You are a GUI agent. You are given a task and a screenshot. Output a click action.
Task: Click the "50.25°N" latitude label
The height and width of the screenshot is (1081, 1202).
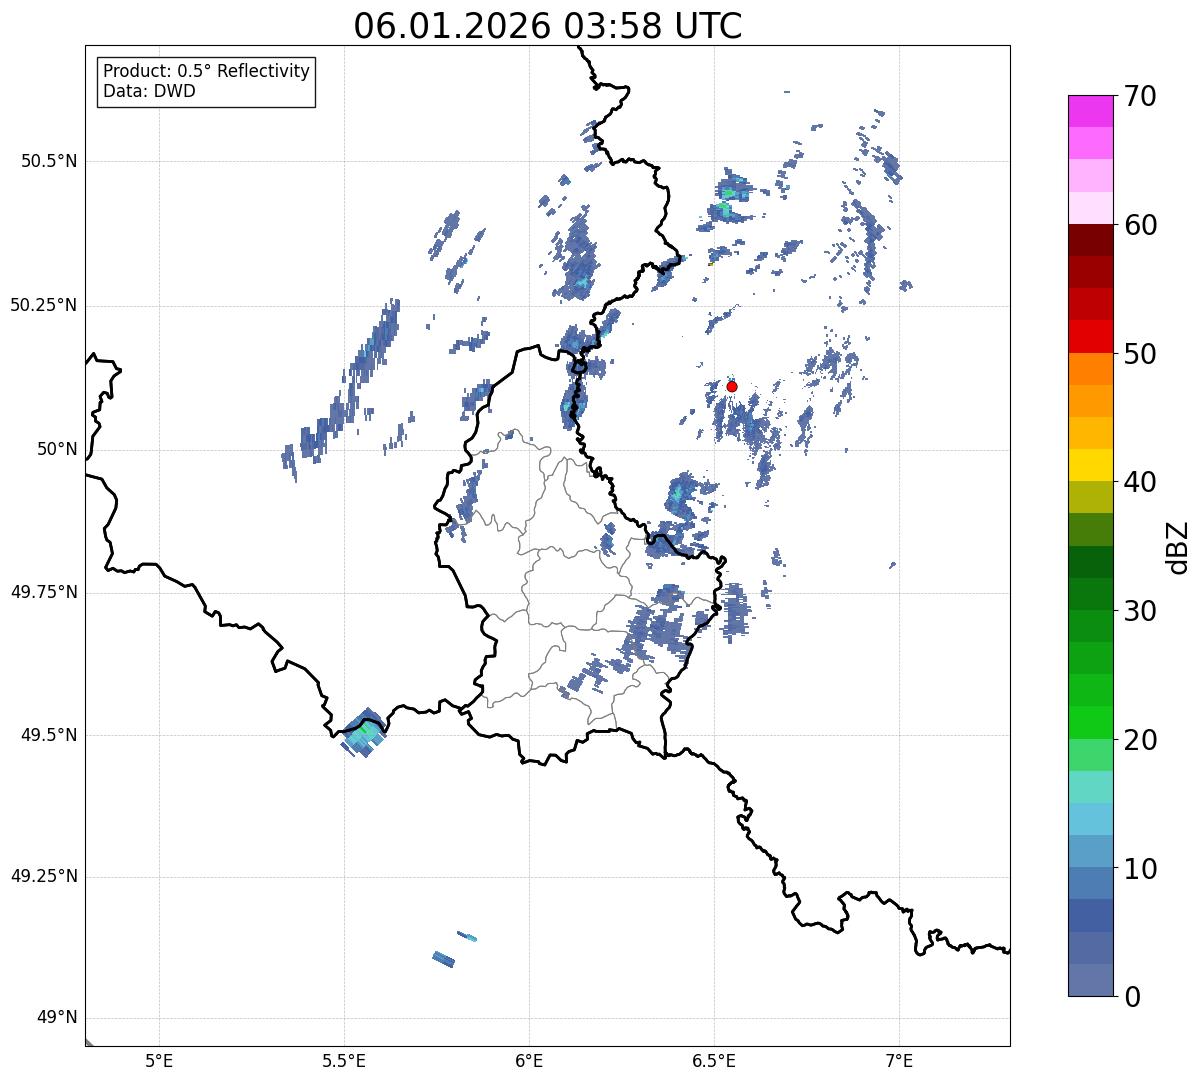click(x=44, y=305)
